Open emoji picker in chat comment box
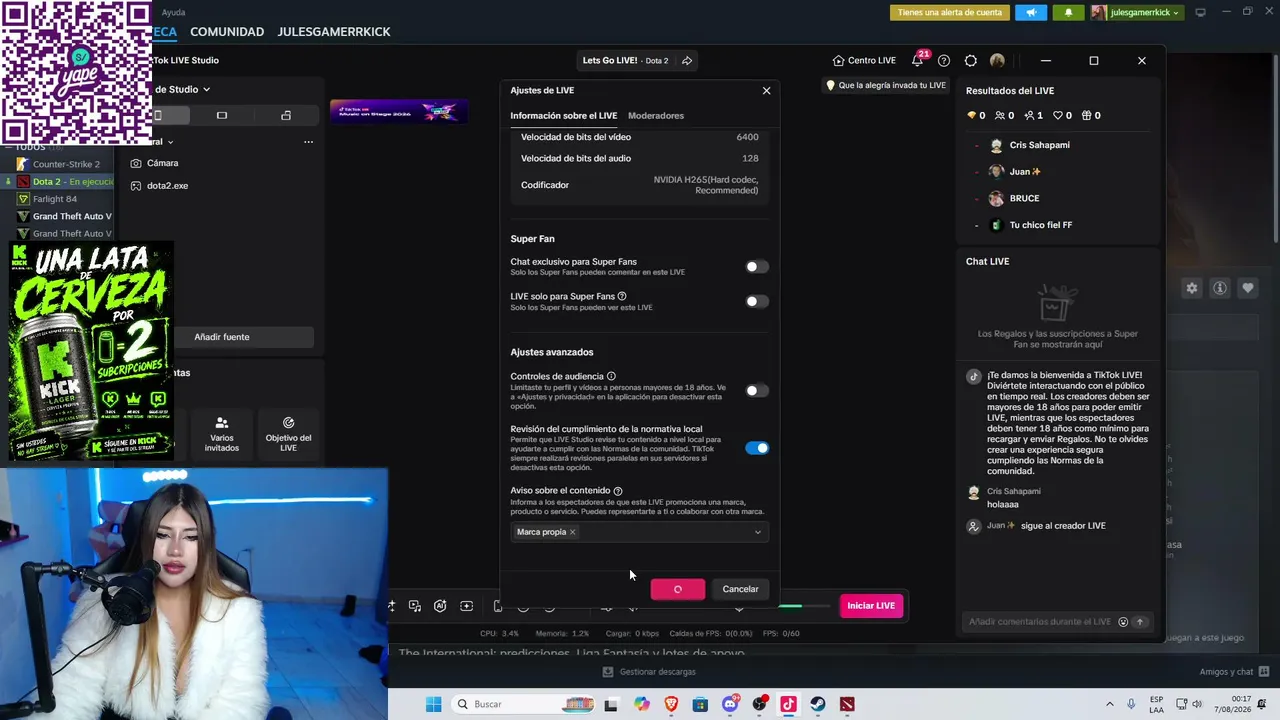1280x720 pixels. [x=1123, y=622]
